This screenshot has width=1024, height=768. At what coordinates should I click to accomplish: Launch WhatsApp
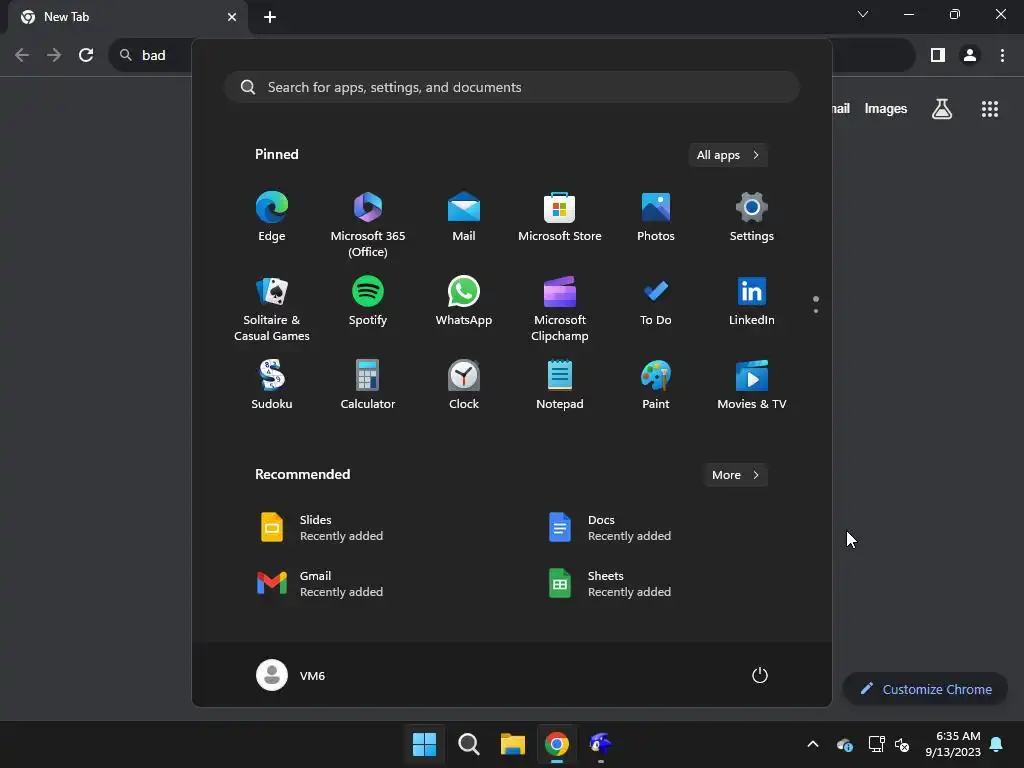[464, 301]
